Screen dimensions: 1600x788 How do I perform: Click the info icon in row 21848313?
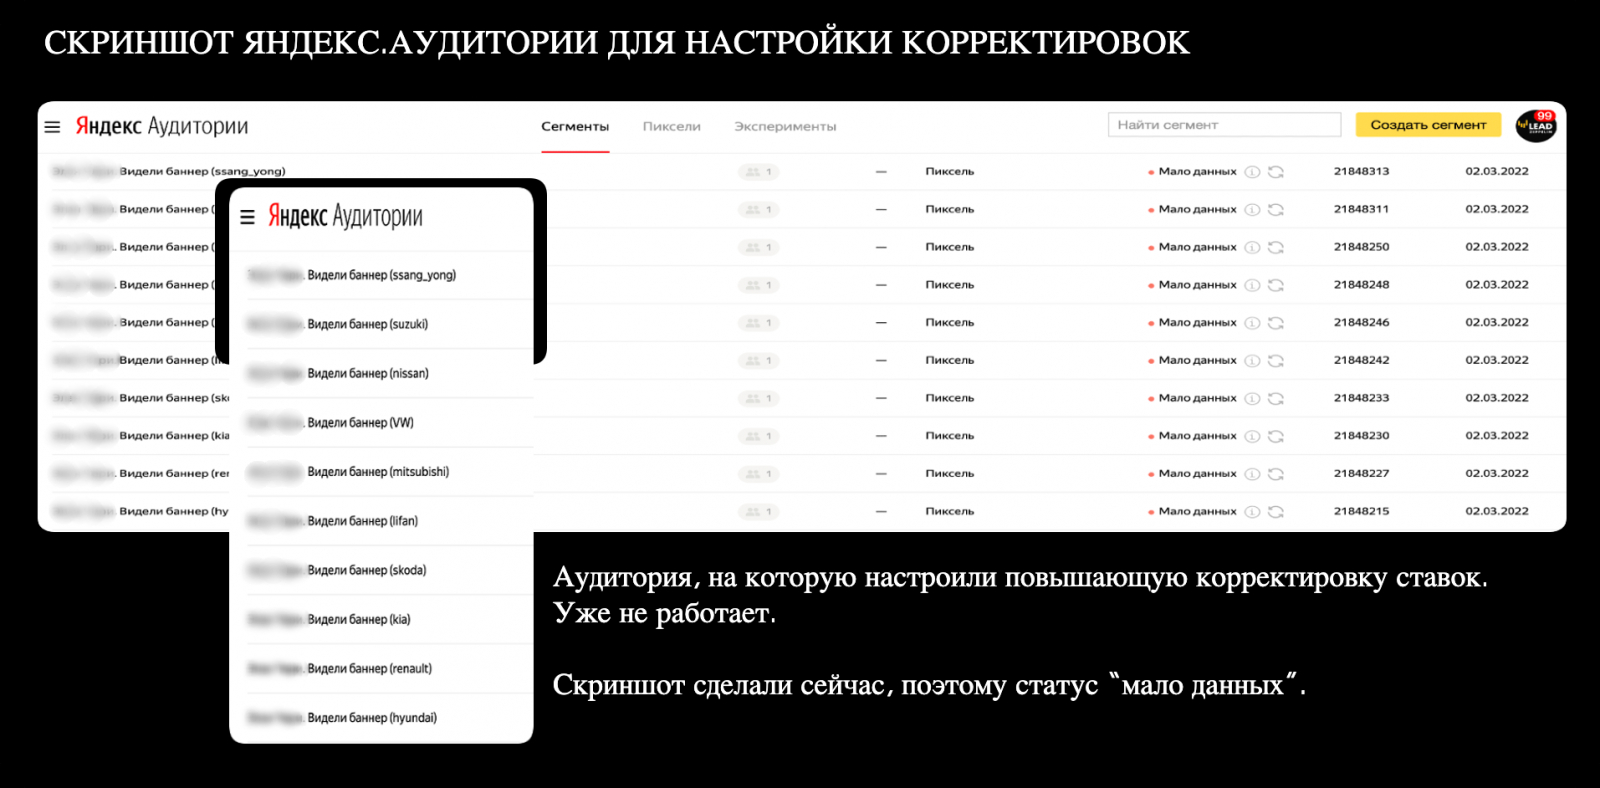click(1252, 172)
